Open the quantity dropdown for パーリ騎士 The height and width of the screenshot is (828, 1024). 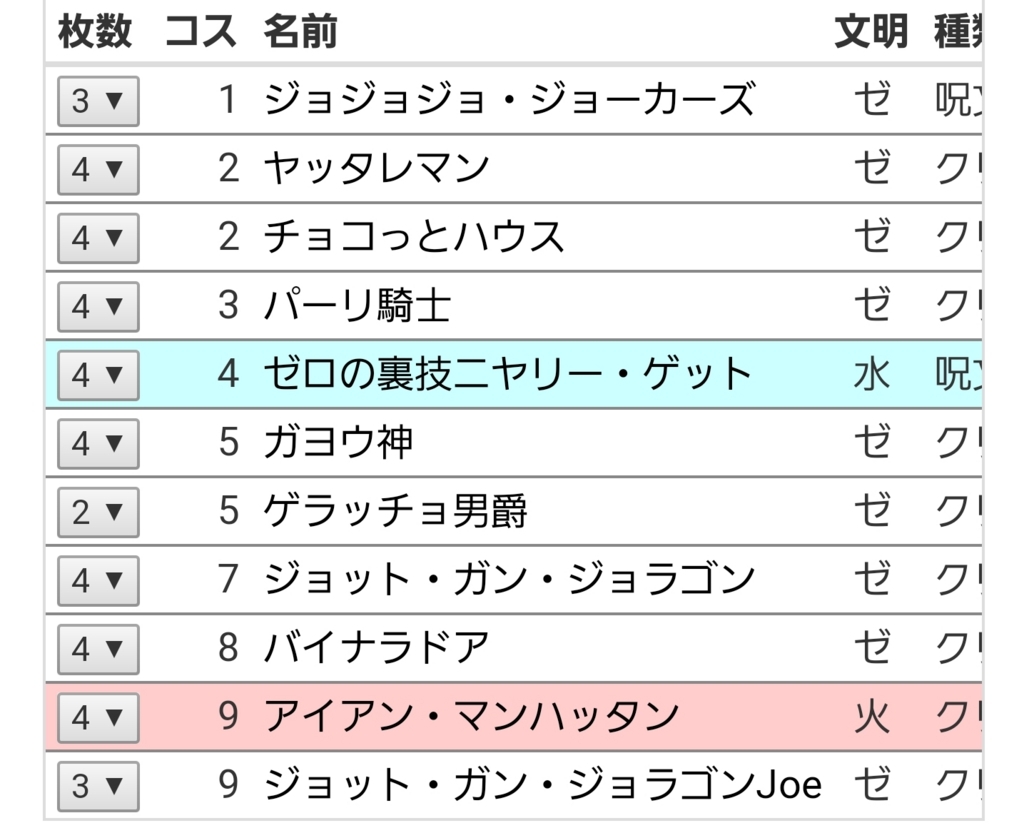(x=96, y=307)
